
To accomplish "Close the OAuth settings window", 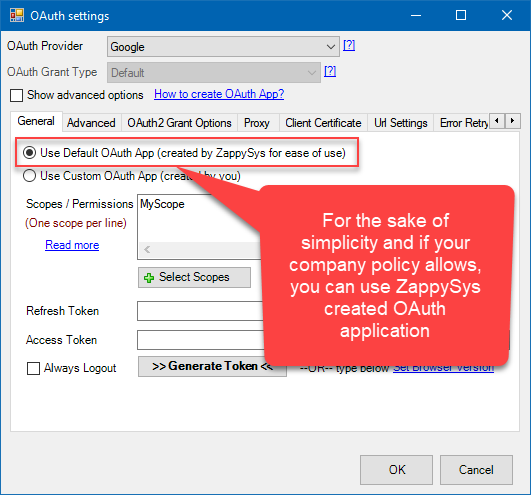I will 507,15.
